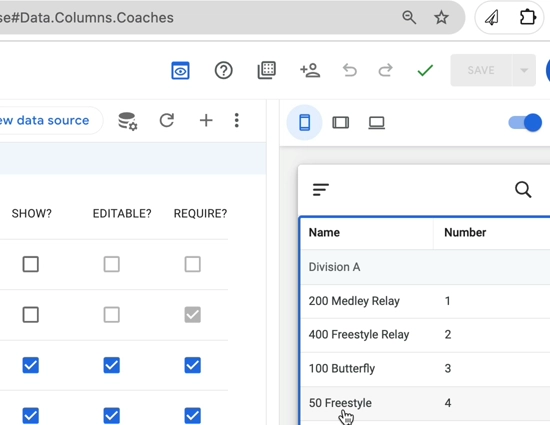
Task: Redo the last change
Action: [385, 70]
